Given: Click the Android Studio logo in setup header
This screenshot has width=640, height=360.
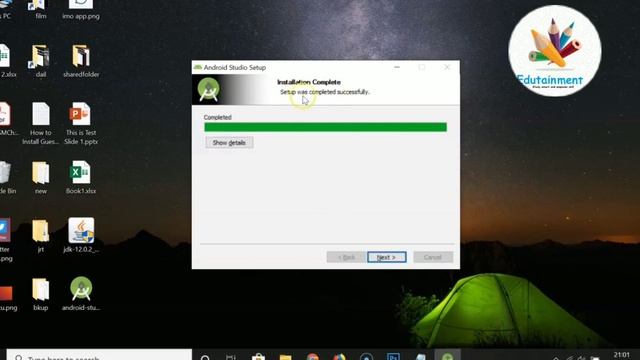Looking at the screenshot, I should click(209, 89).
